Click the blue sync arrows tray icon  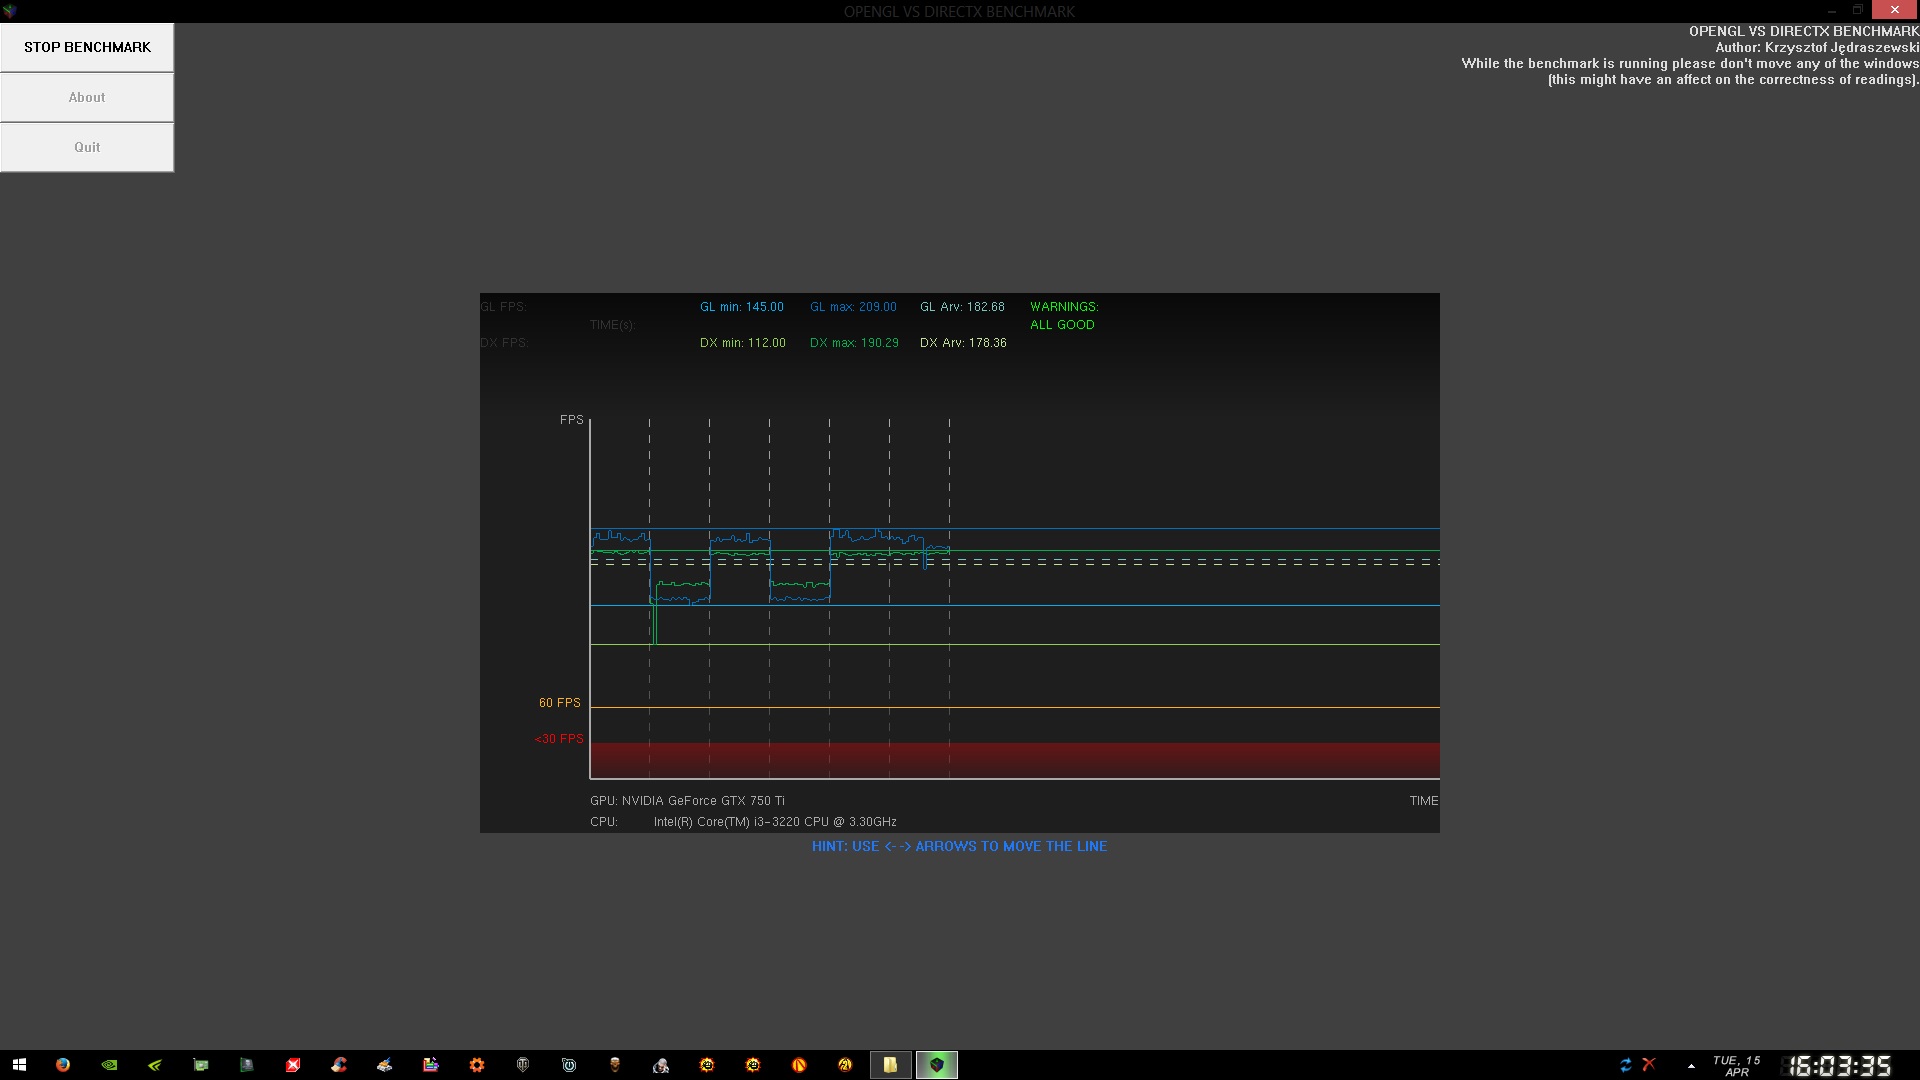pos(1625,1065)
